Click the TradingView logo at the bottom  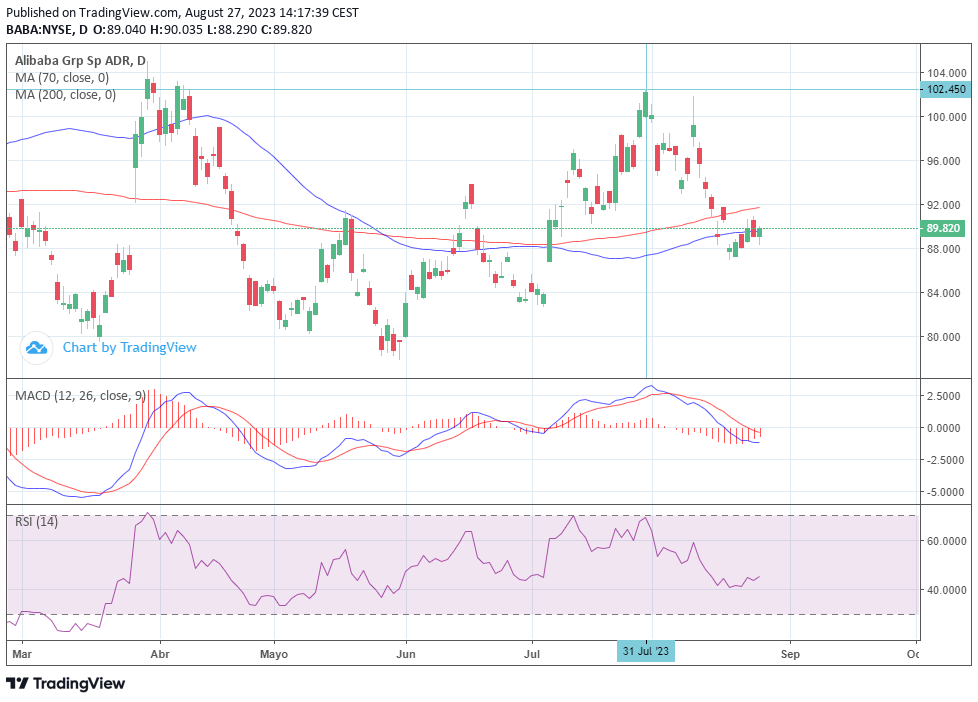pos(65,683)
